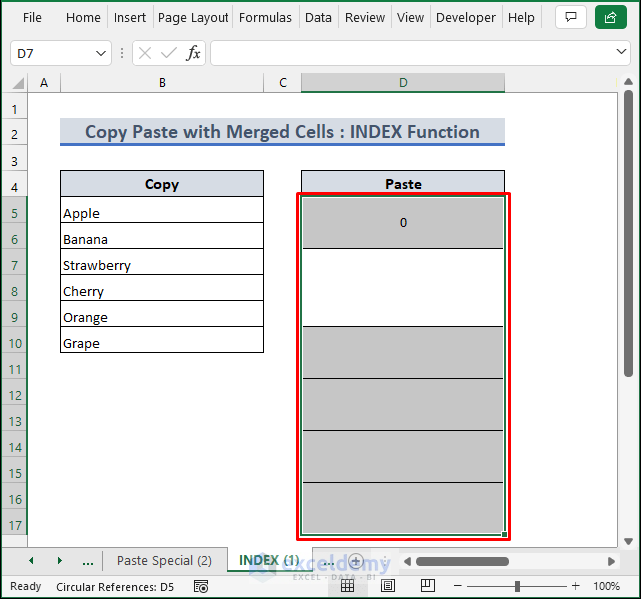This screenshot has height=599, width=641.
Task: Show hidden sheet tabs on the left
Action: click(88, 561)
